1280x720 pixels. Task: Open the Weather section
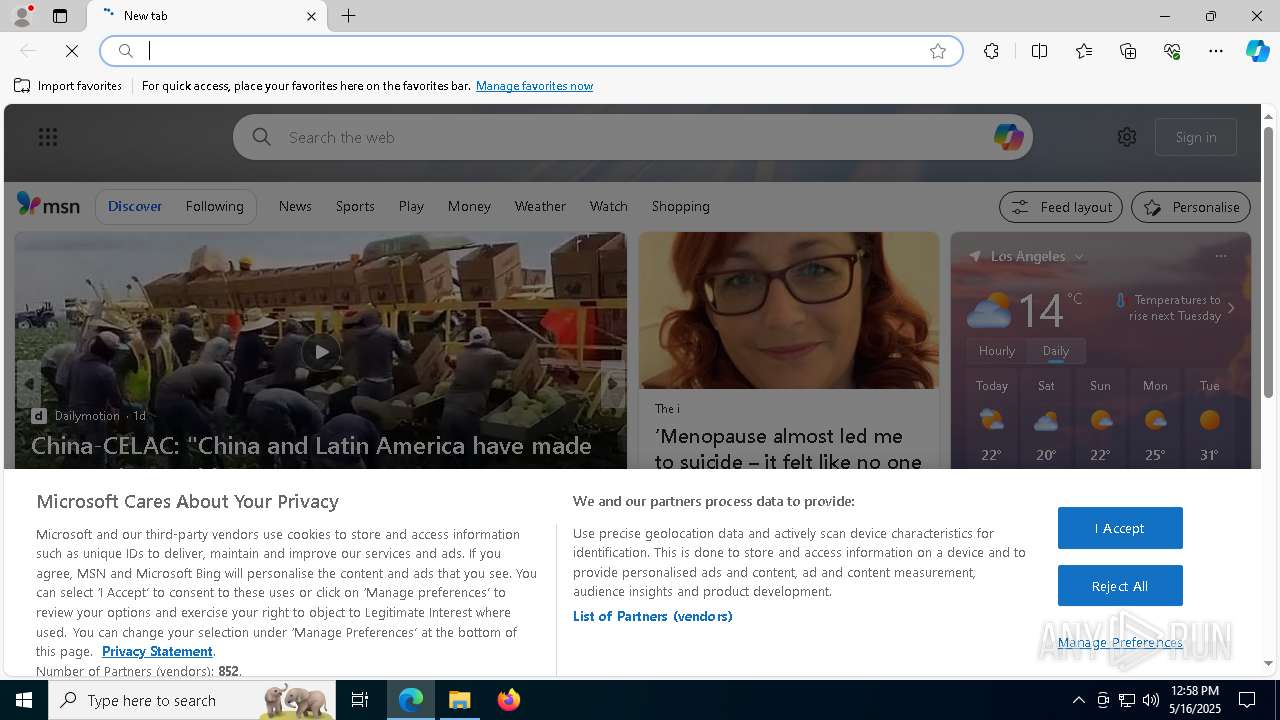click(x=540, y=206)
